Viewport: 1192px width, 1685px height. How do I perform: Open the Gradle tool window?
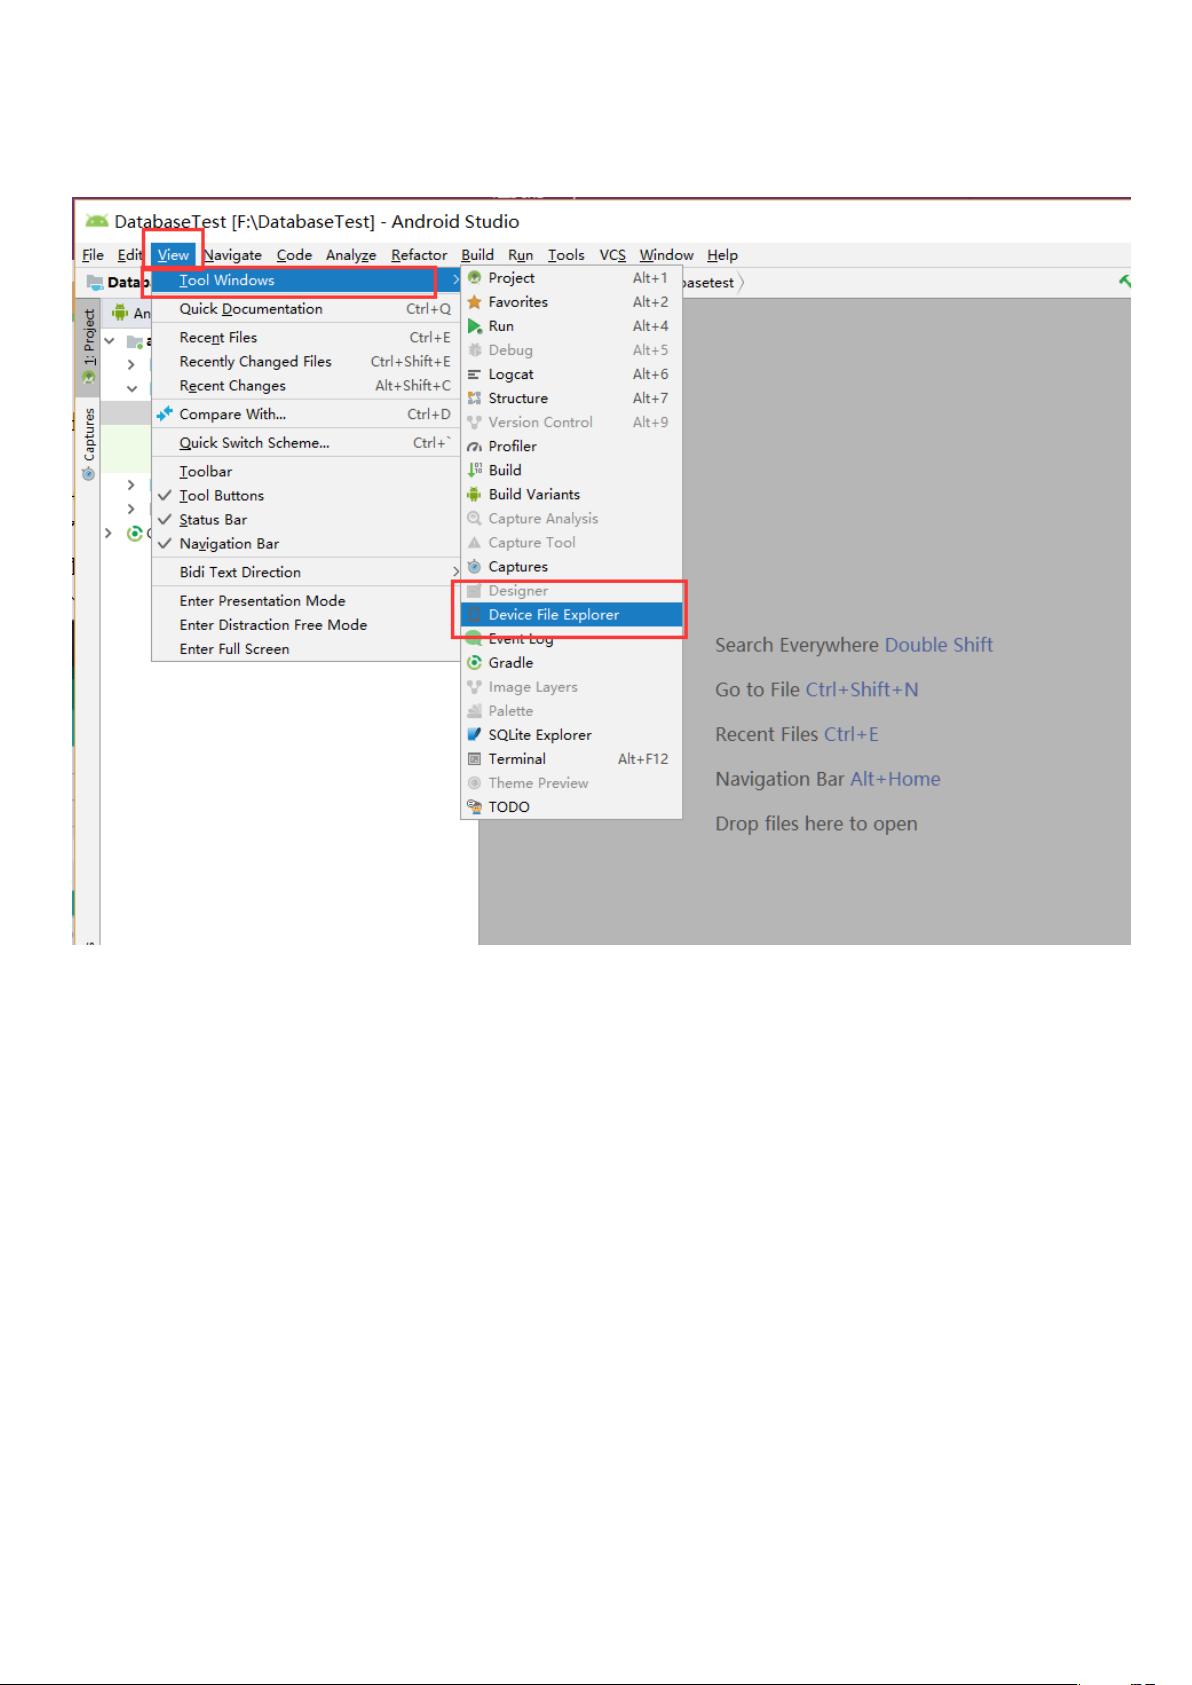pos(571,663)
